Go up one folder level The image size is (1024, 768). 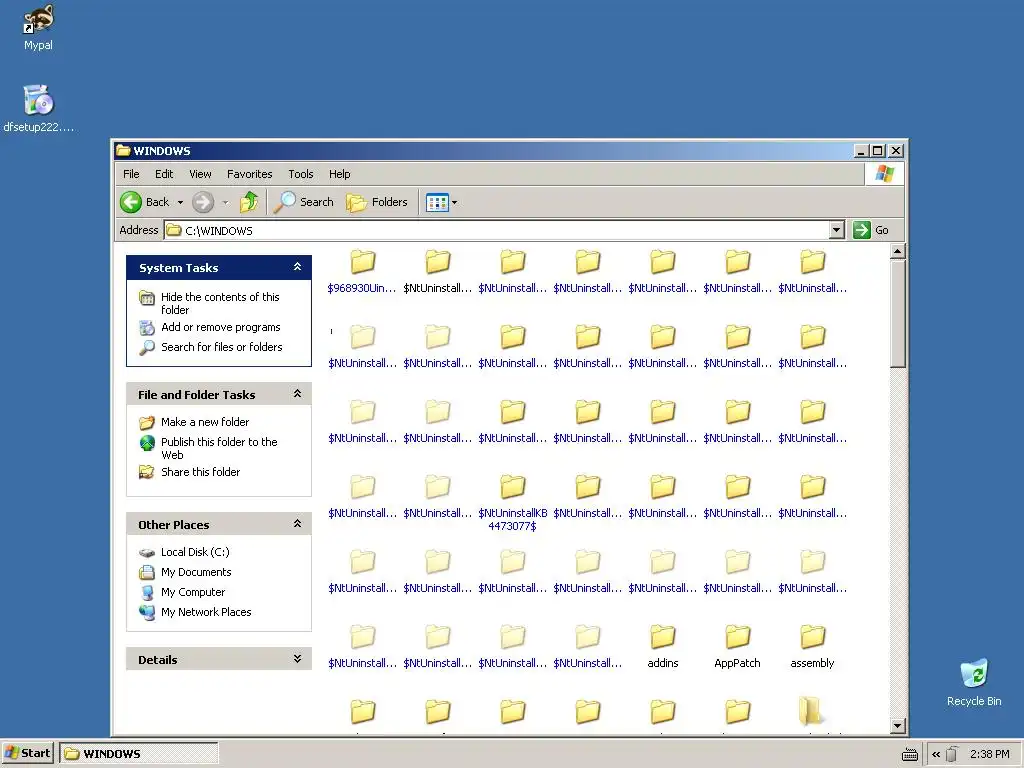tap(249, 202)
